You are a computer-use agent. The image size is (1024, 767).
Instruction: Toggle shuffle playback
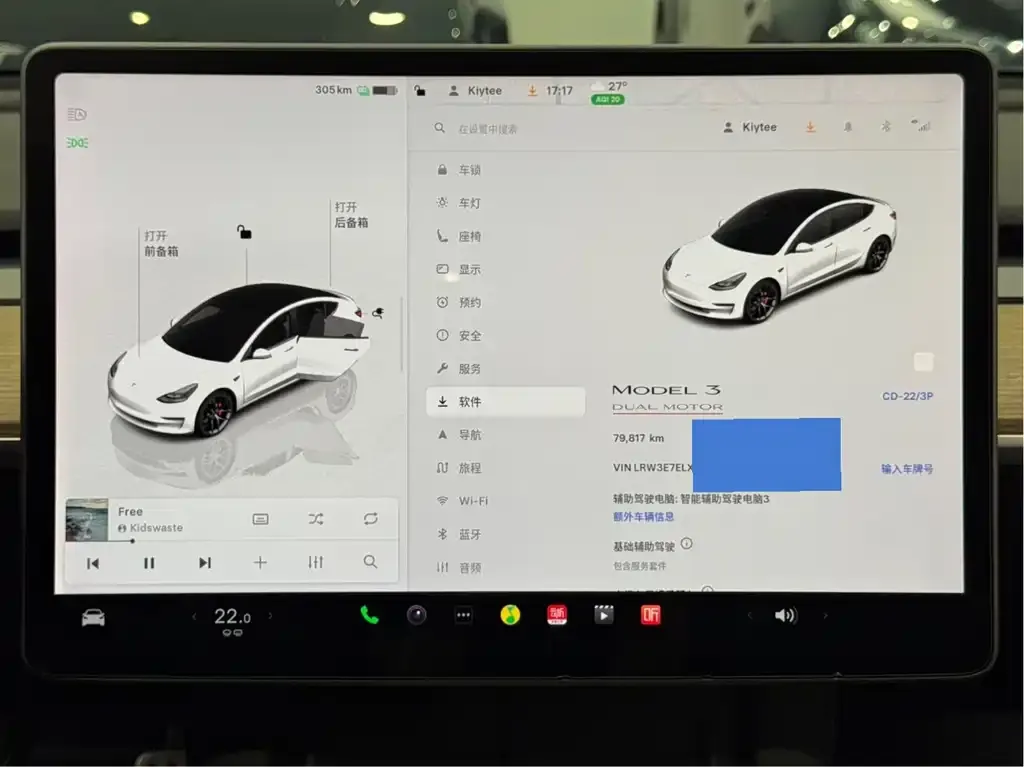[x=315, y=519]
